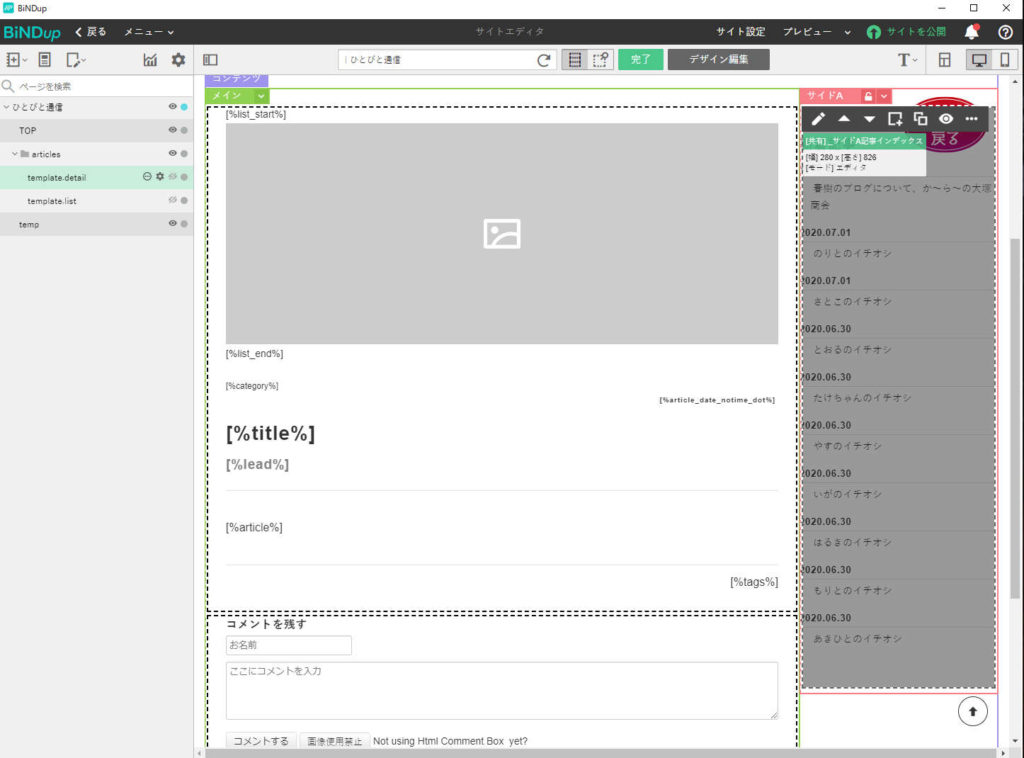The height and width of the screenshot is (758, 1024).
Task: Open the access analytics chart icon
Action: tap(150, 60)
